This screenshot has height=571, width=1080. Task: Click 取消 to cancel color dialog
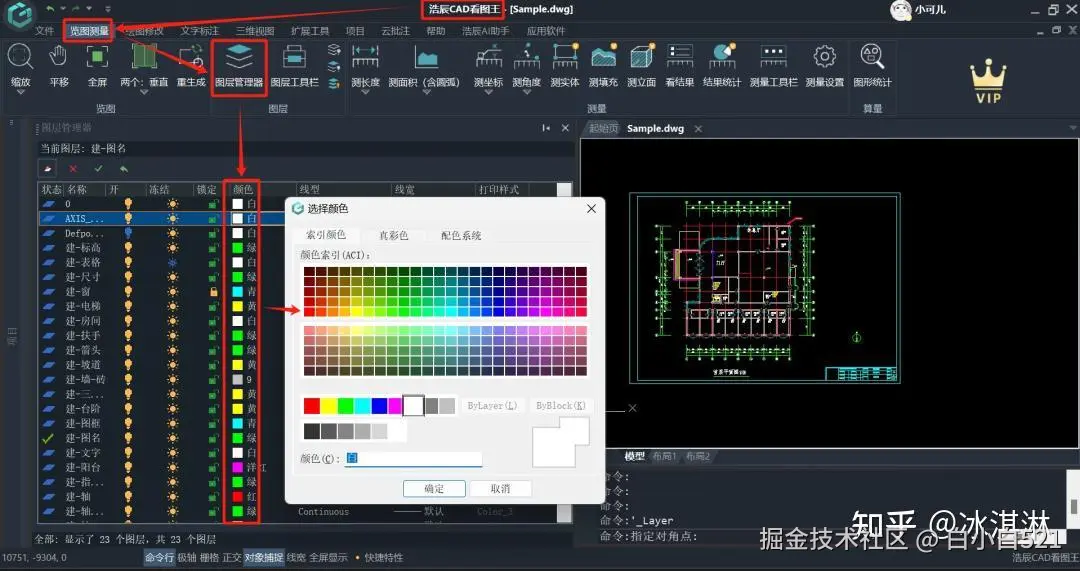500,488
